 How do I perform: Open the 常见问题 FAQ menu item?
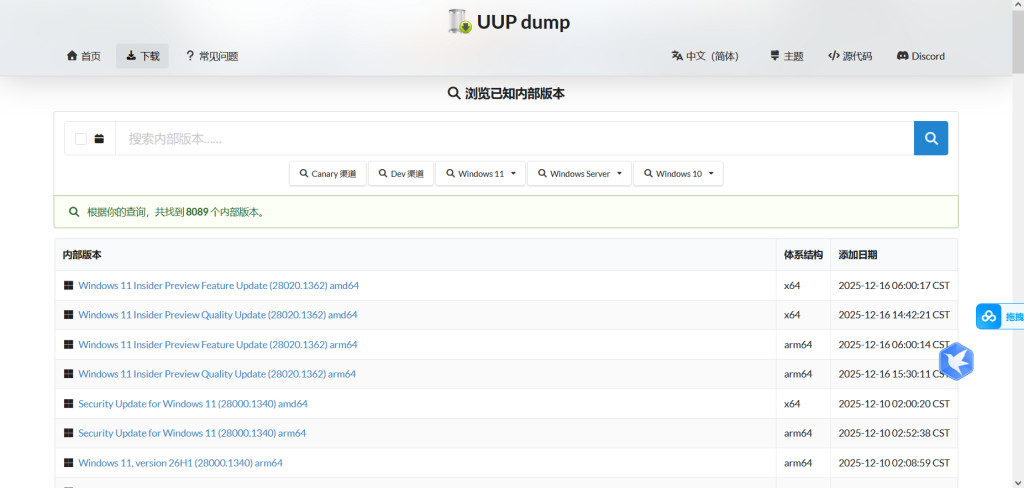(211, 56)
